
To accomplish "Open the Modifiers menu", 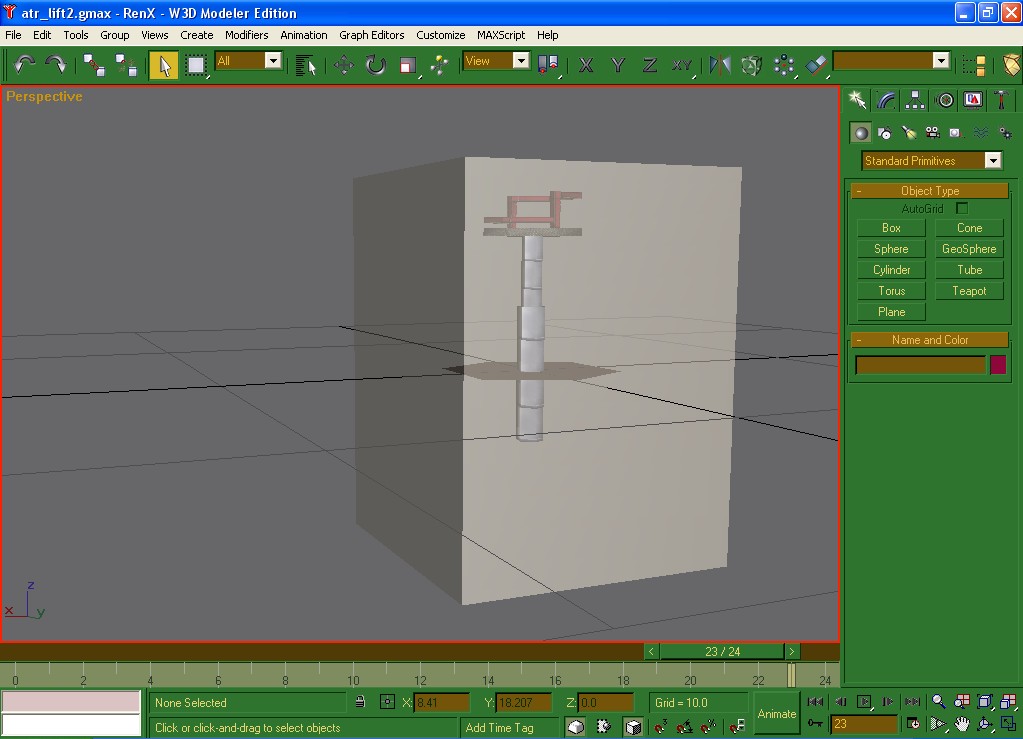I will [246, 35].
